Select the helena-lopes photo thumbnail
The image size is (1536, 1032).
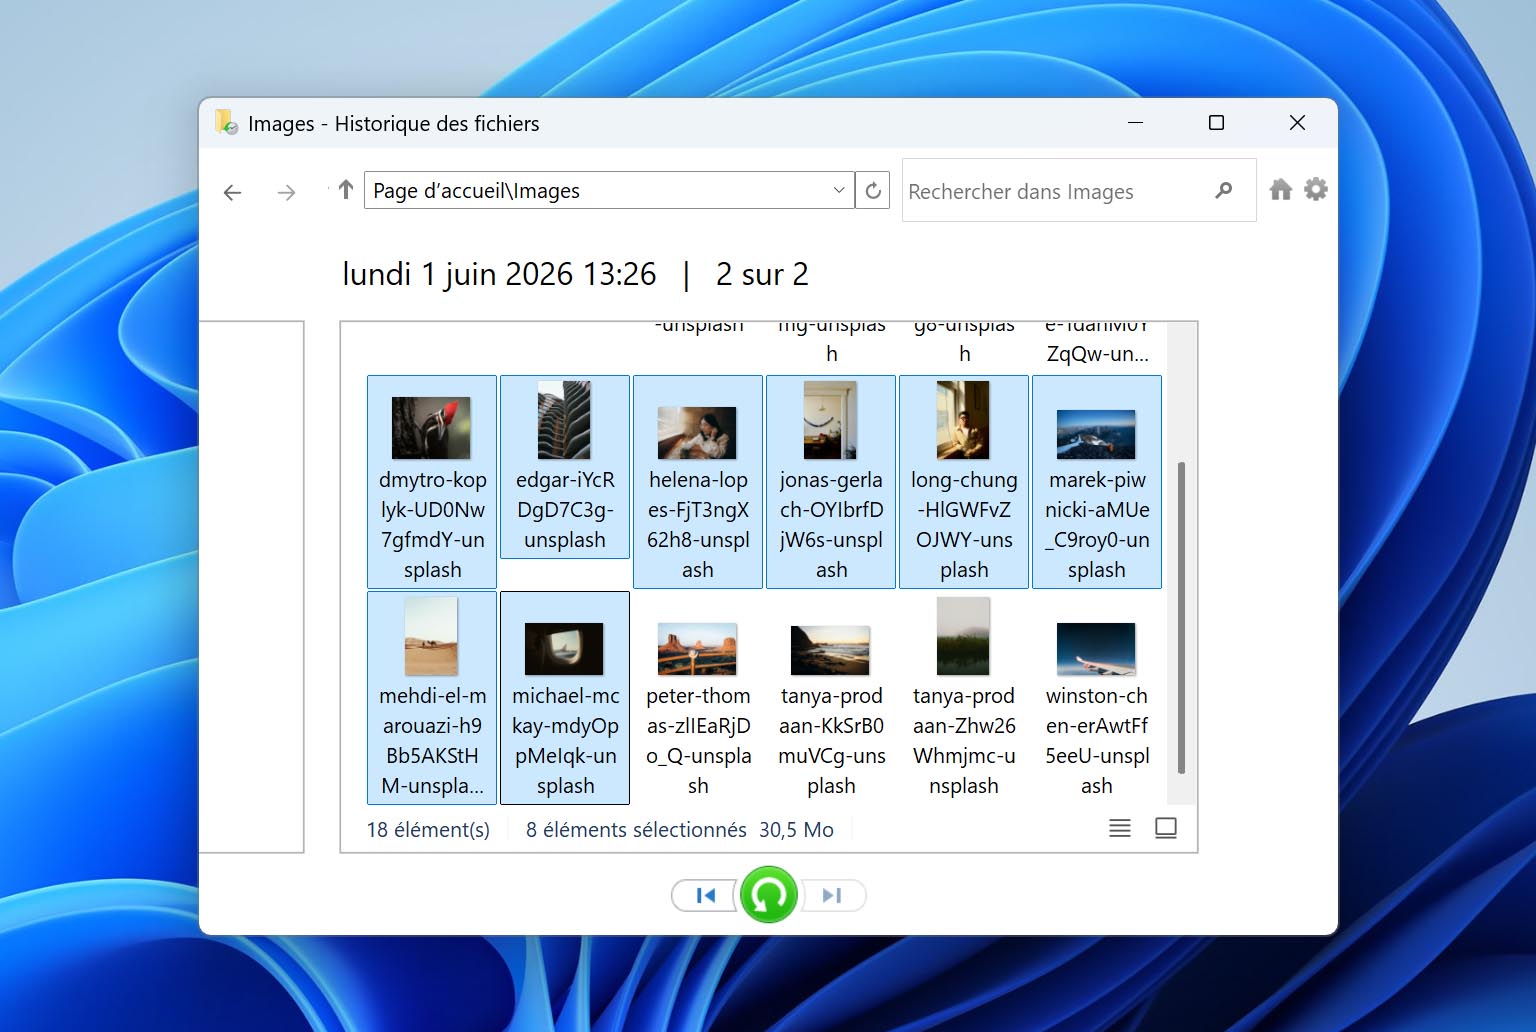point(697,433)
